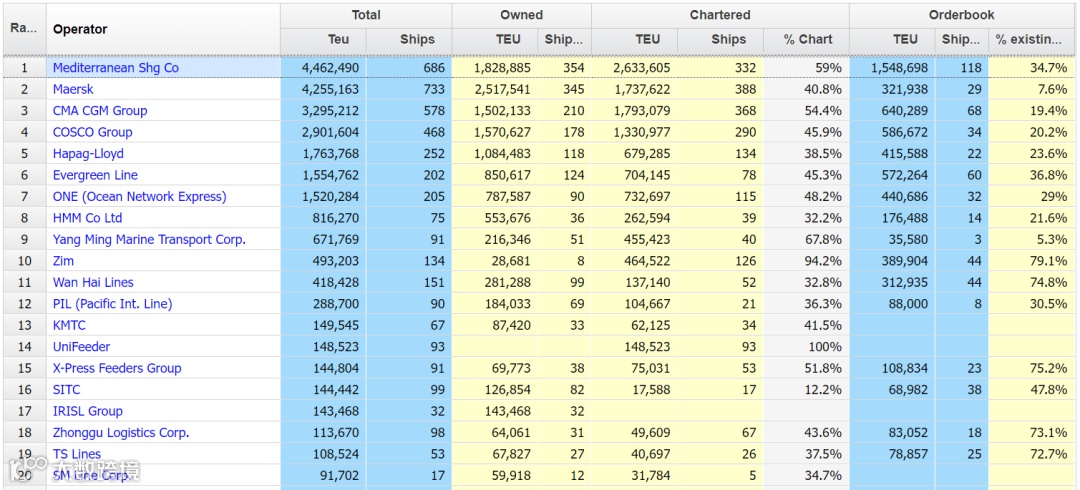Click the Chartered group header

tap(720, 15)
